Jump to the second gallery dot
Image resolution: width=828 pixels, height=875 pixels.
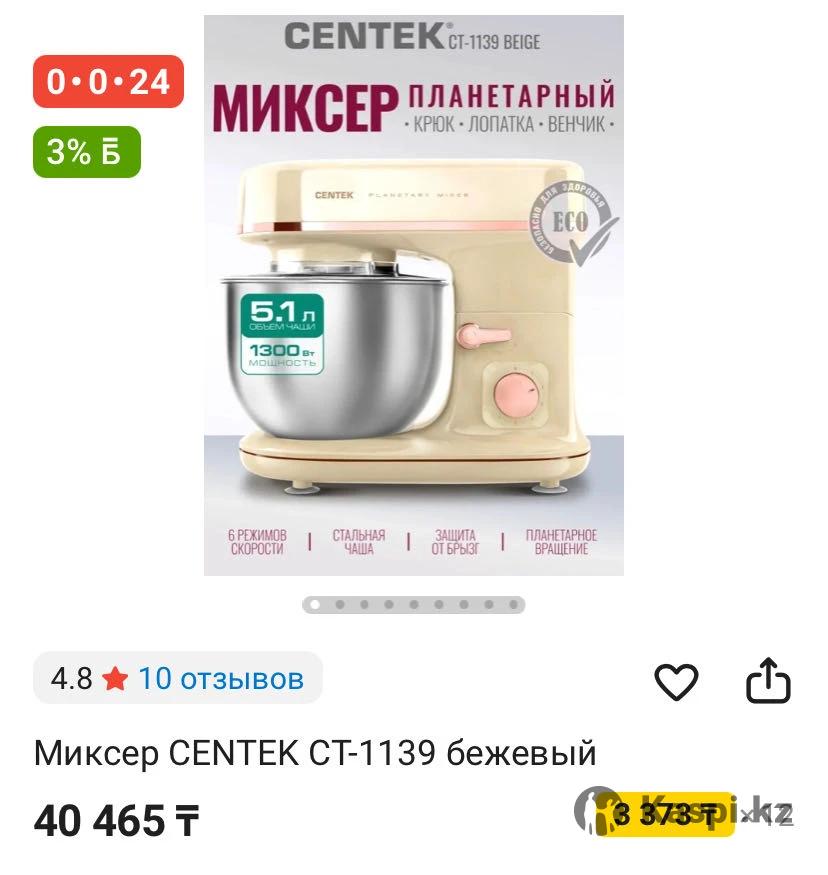(340, 604)
